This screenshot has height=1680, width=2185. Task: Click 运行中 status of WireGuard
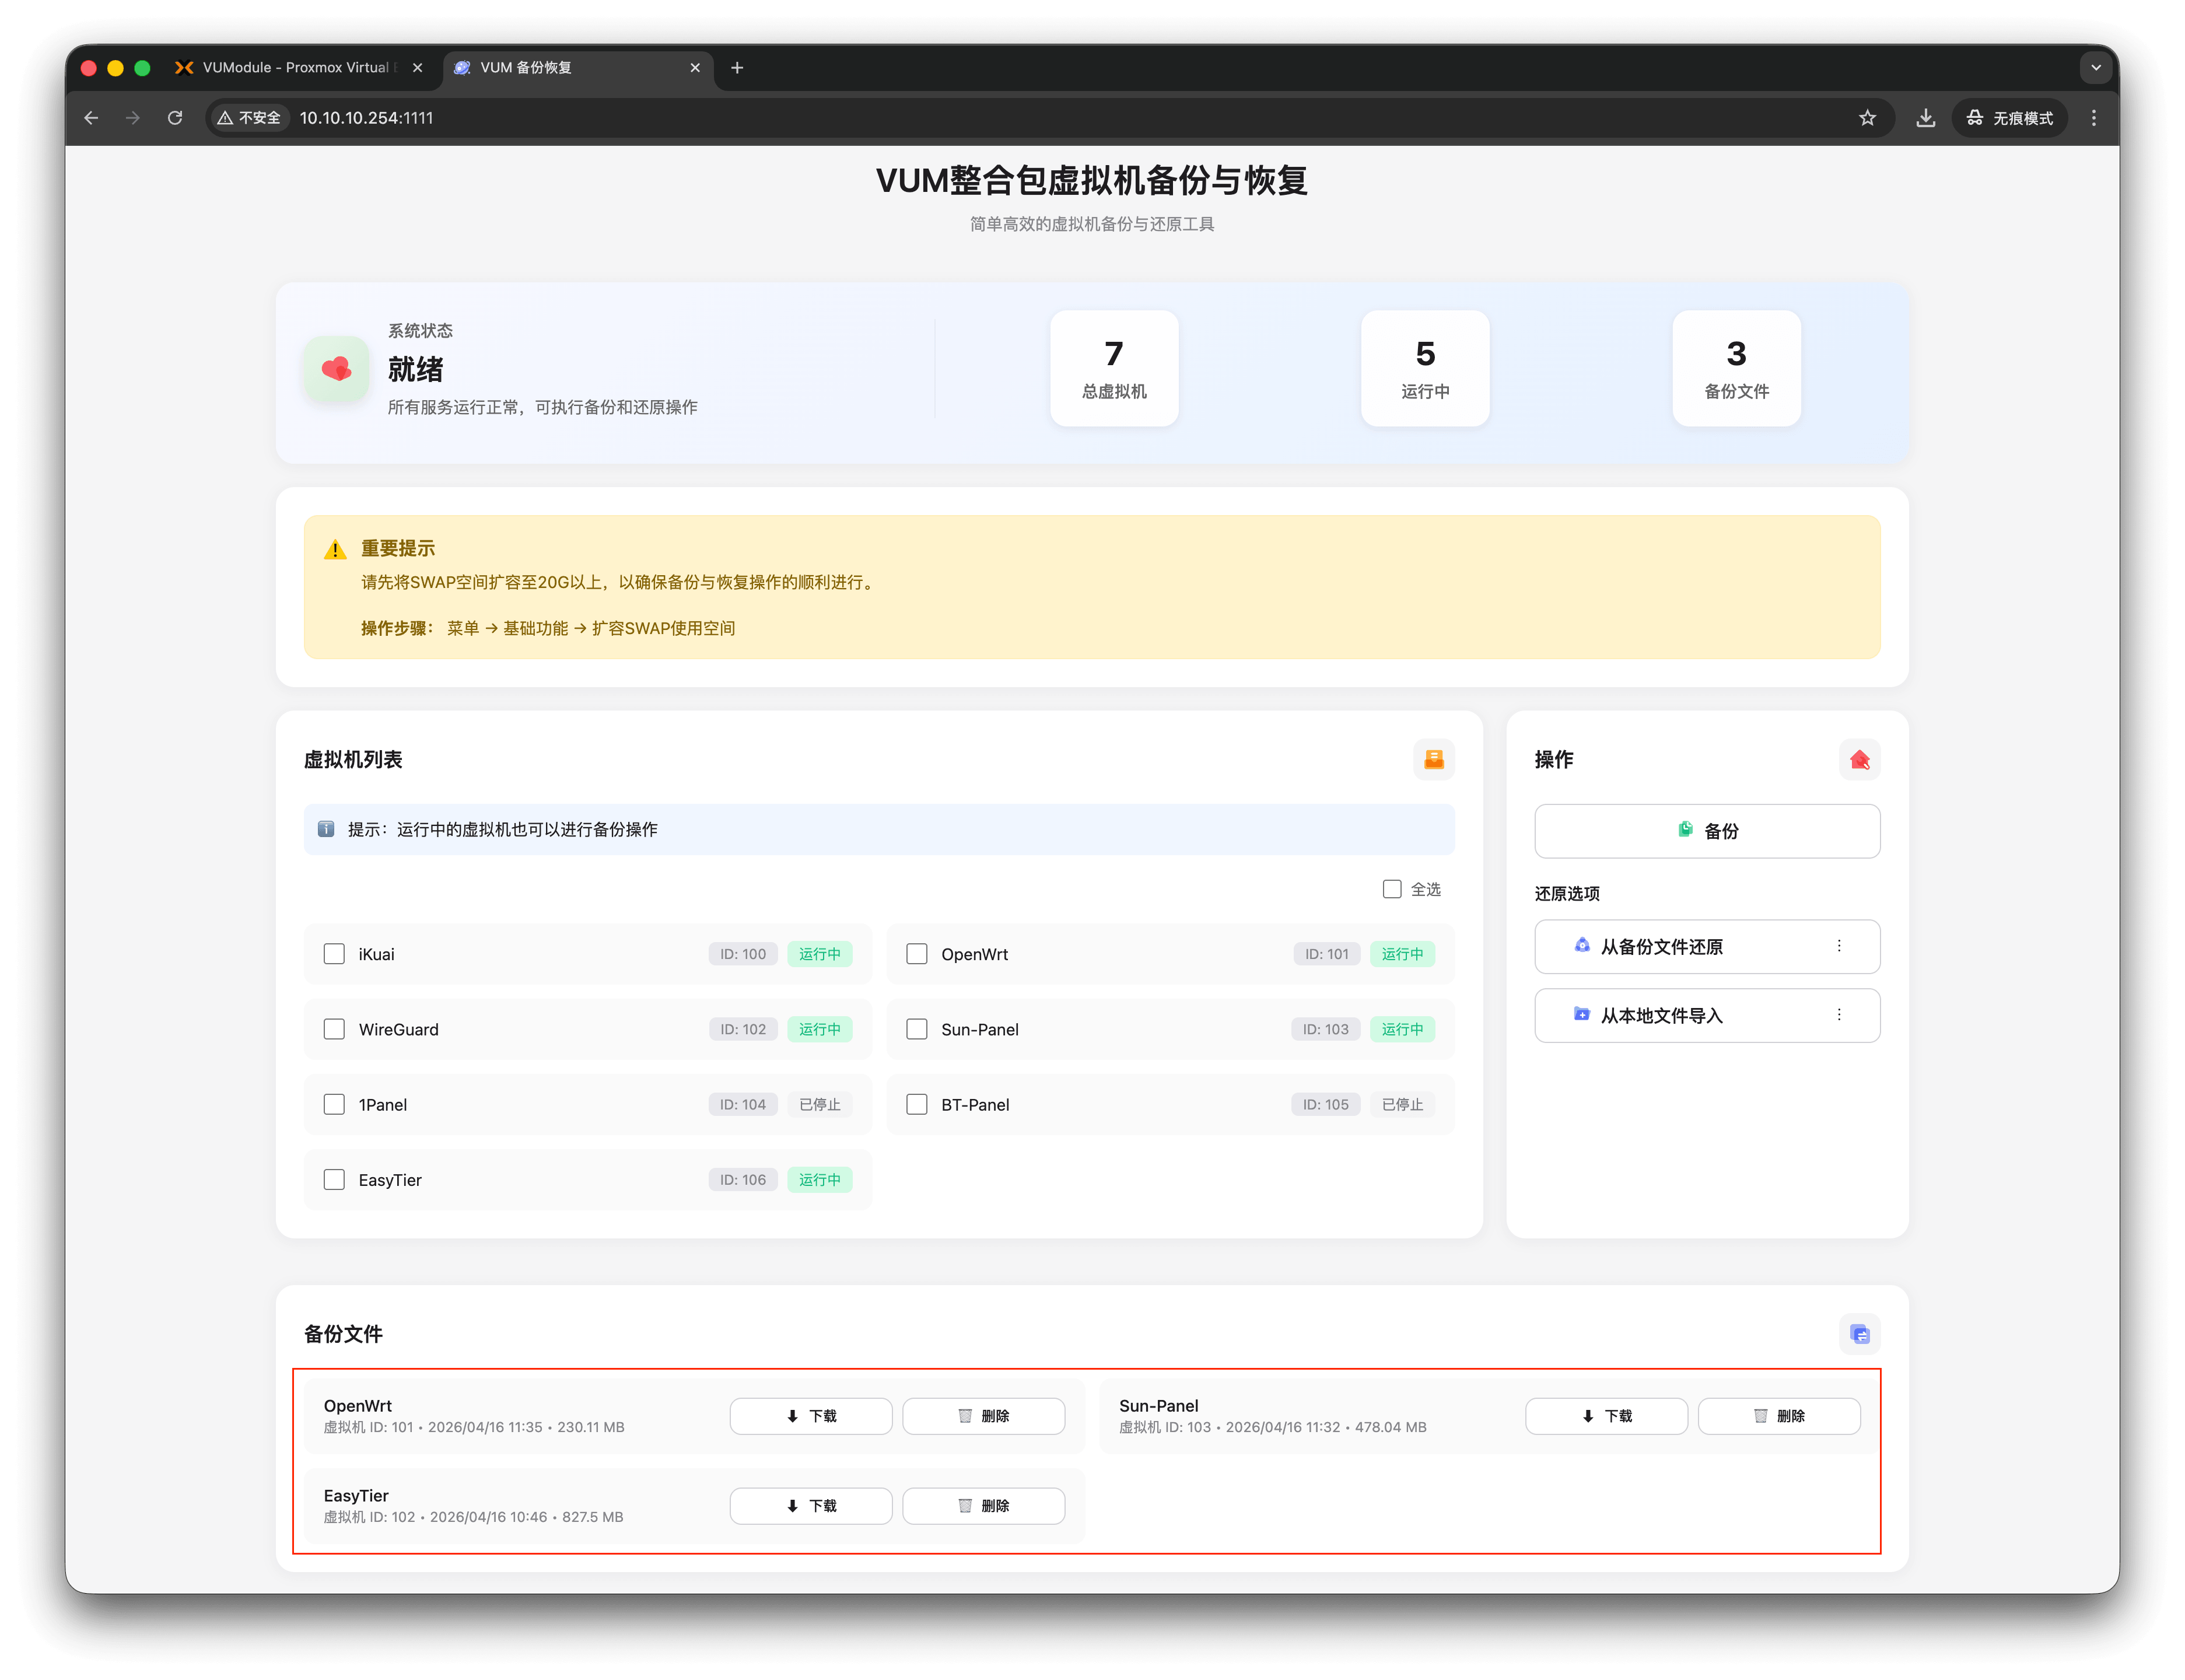(819, 1029)
